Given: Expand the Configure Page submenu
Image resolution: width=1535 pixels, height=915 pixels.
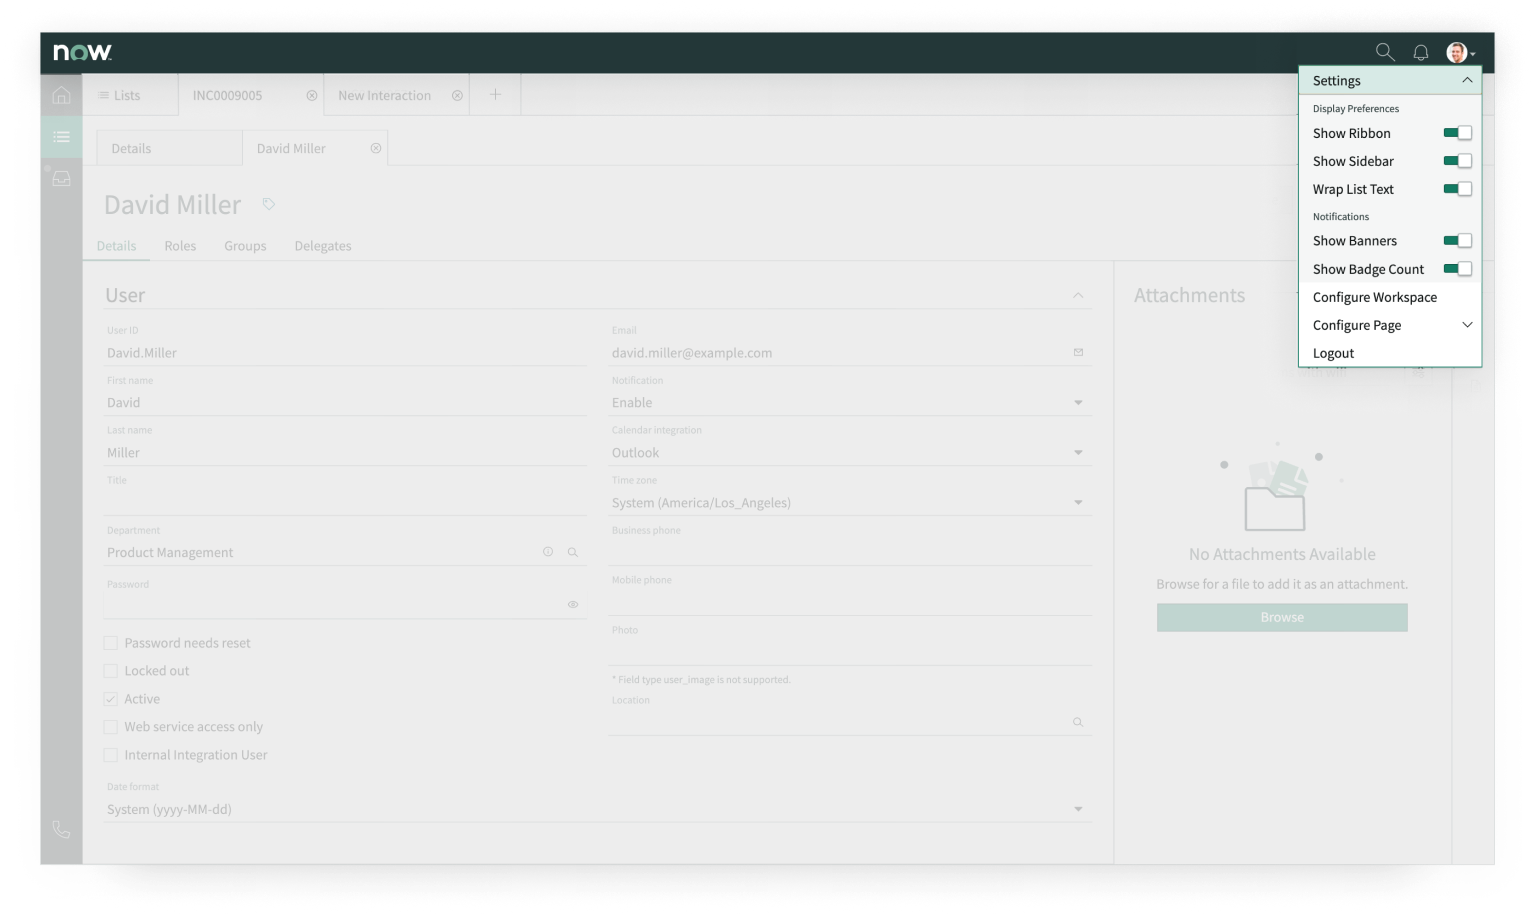Looking at the screenshot, I should point(1467,325).
